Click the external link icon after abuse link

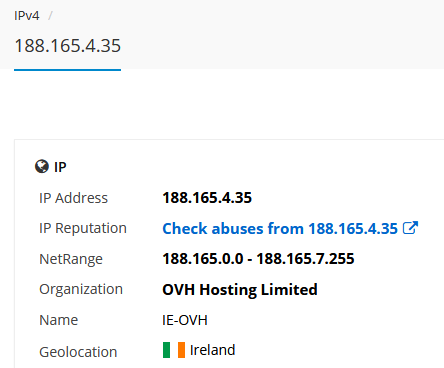click(410, 228)
